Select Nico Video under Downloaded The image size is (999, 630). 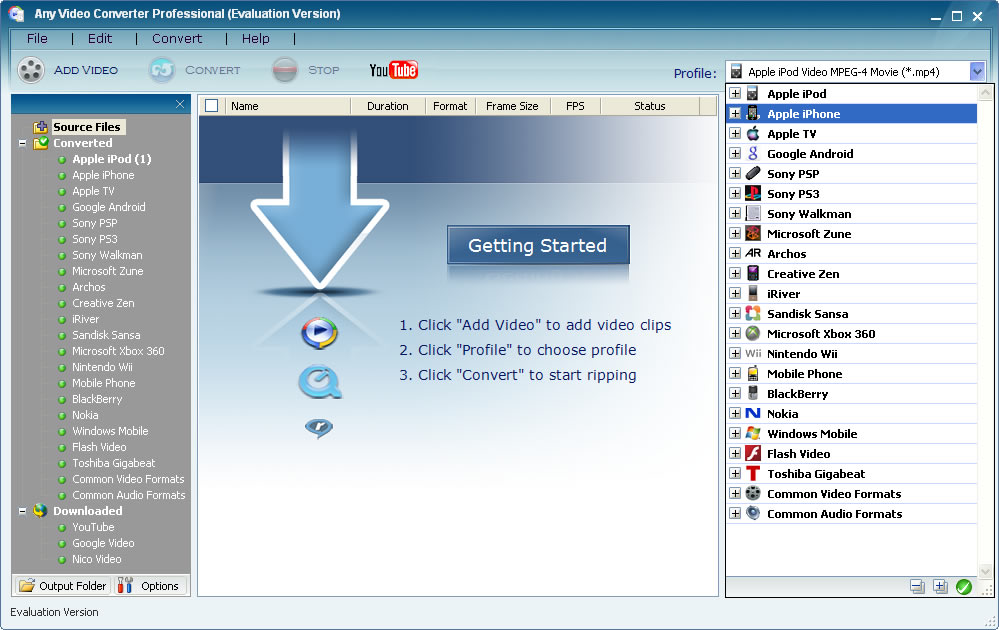[96, 559]
